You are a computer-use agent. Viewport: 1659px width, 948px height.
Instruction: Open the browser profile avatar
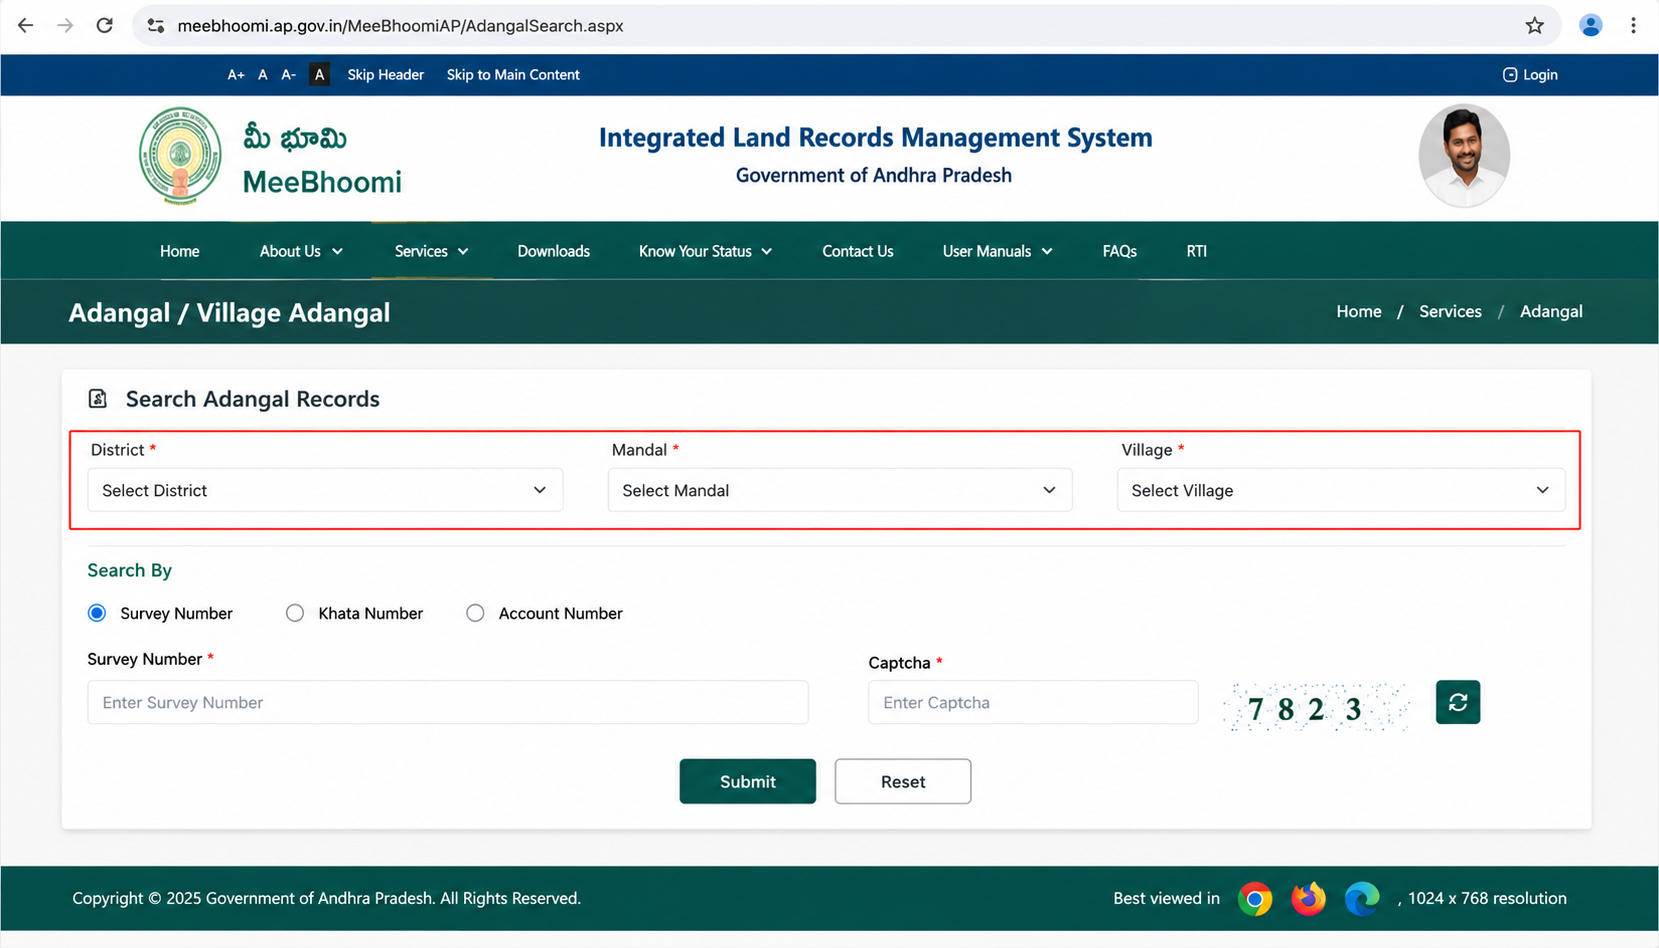[1591, 25]
